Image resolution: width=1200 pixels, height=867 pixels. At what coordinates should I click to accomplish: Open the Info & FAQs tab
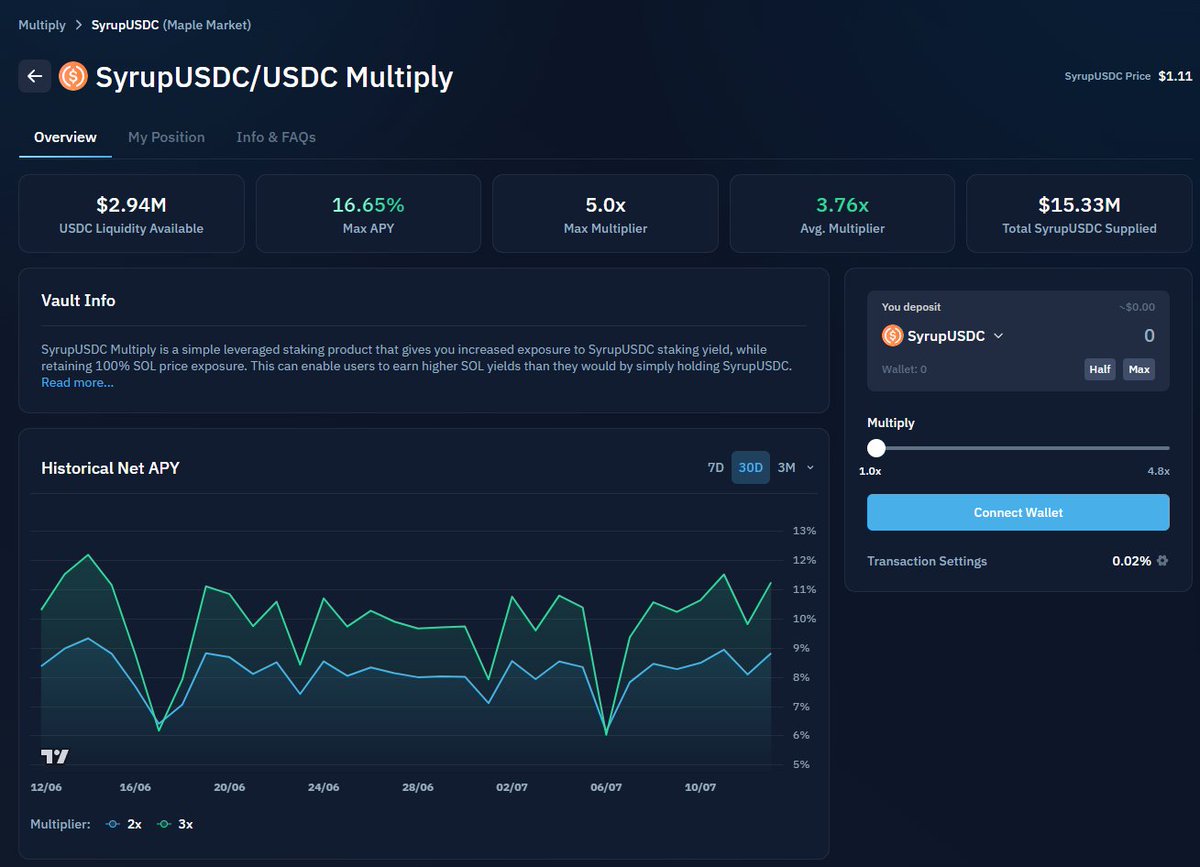276,137
